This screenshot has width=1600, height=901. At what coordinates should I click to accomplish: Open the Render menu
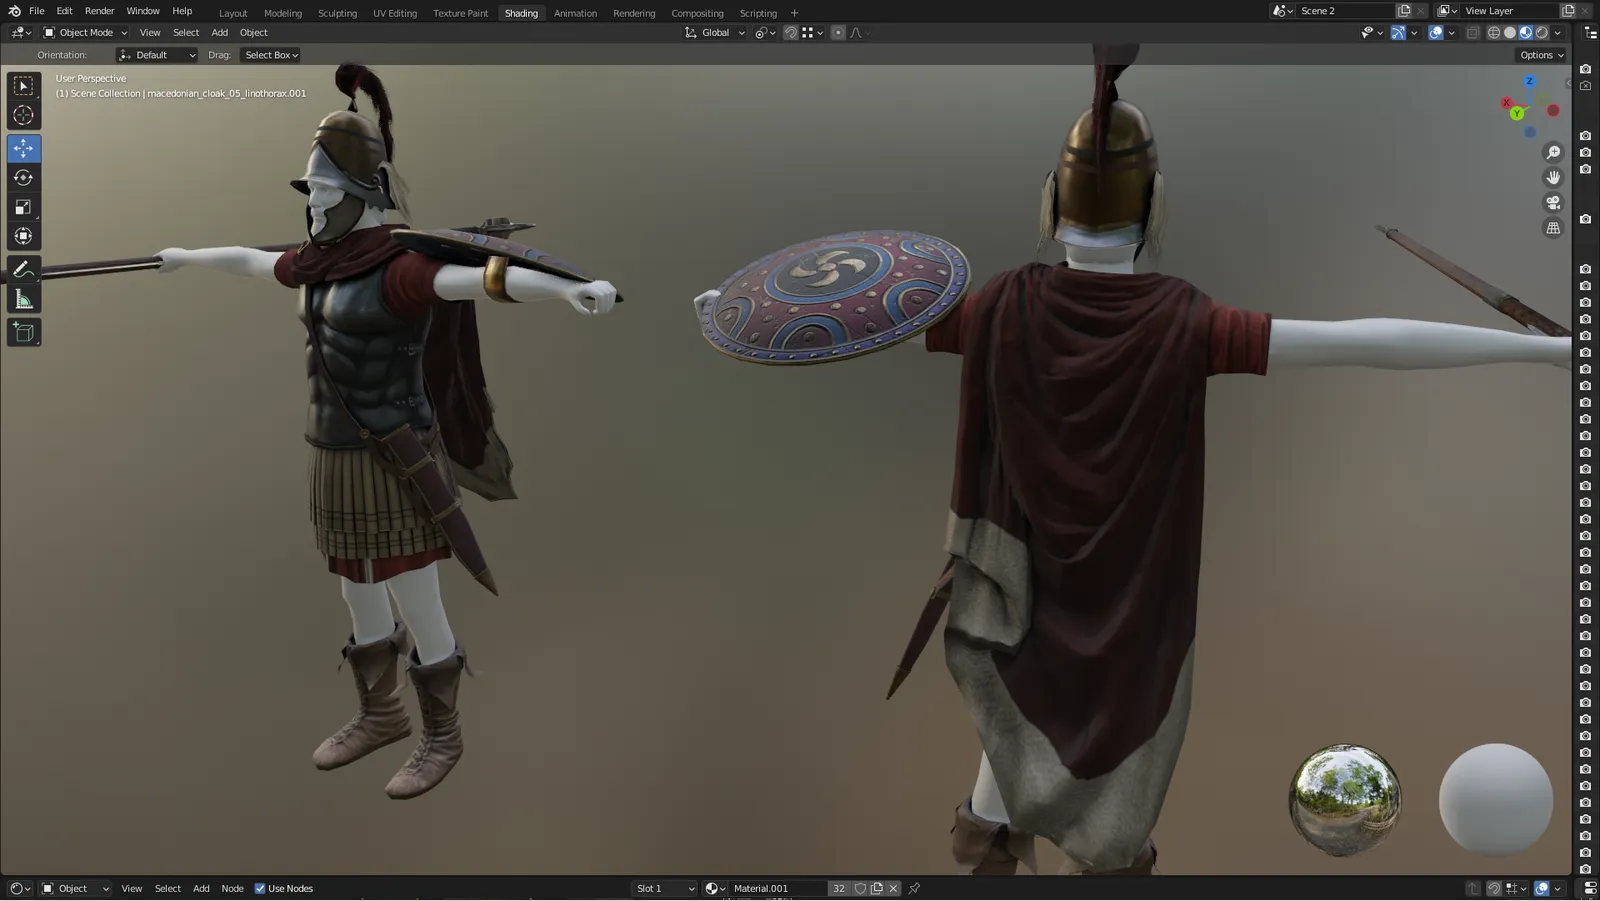pyautogui.click(x=99, y=11)
